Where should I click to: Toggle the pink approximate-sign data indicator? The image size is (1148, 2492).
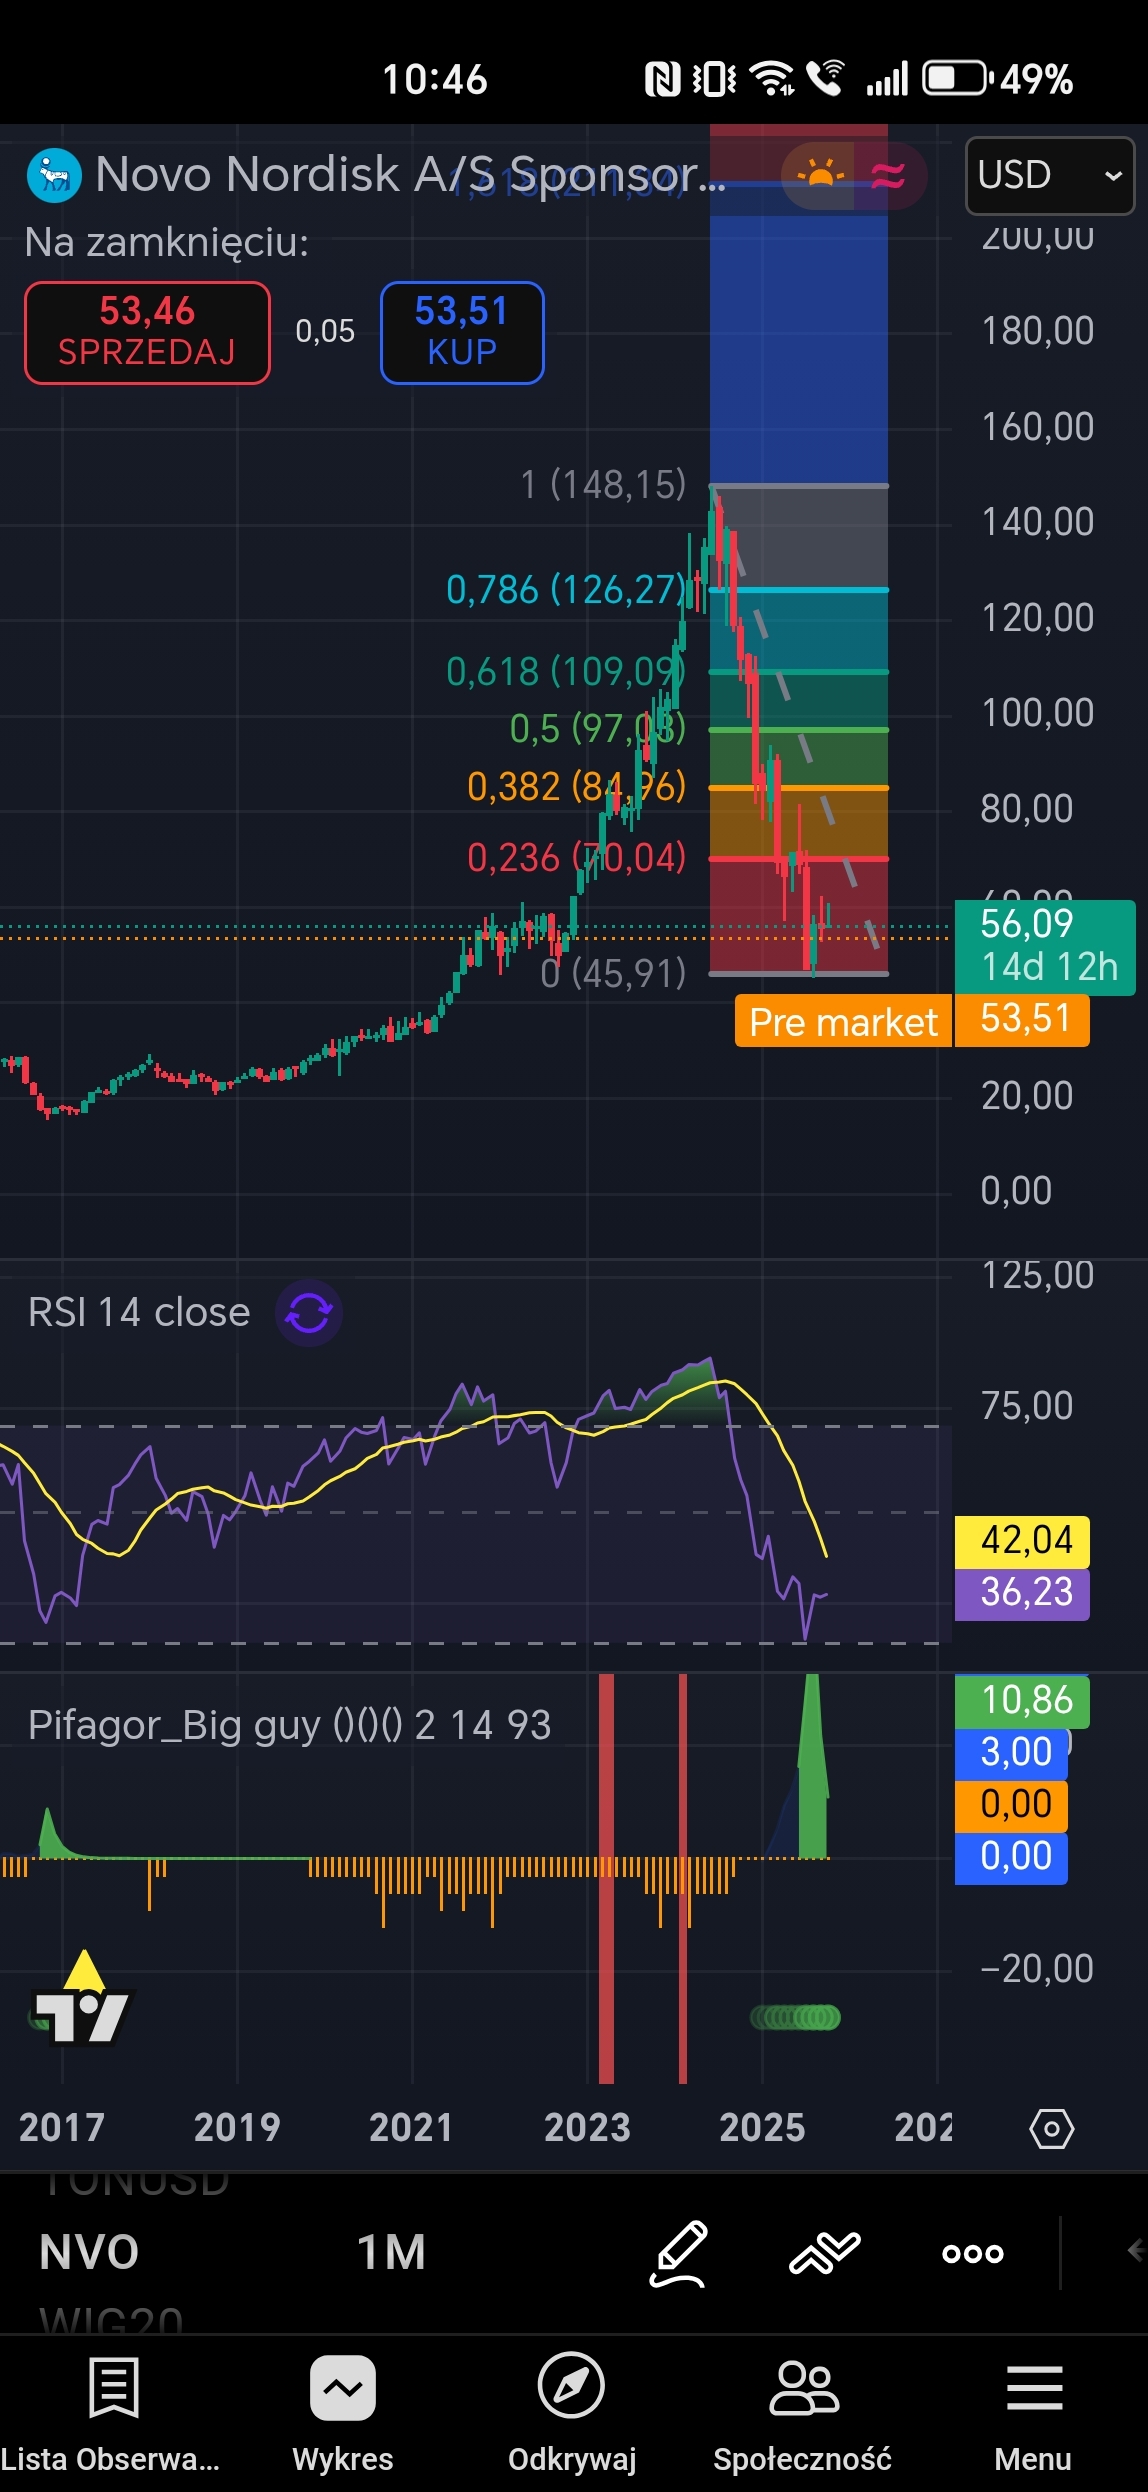(888, 176)
